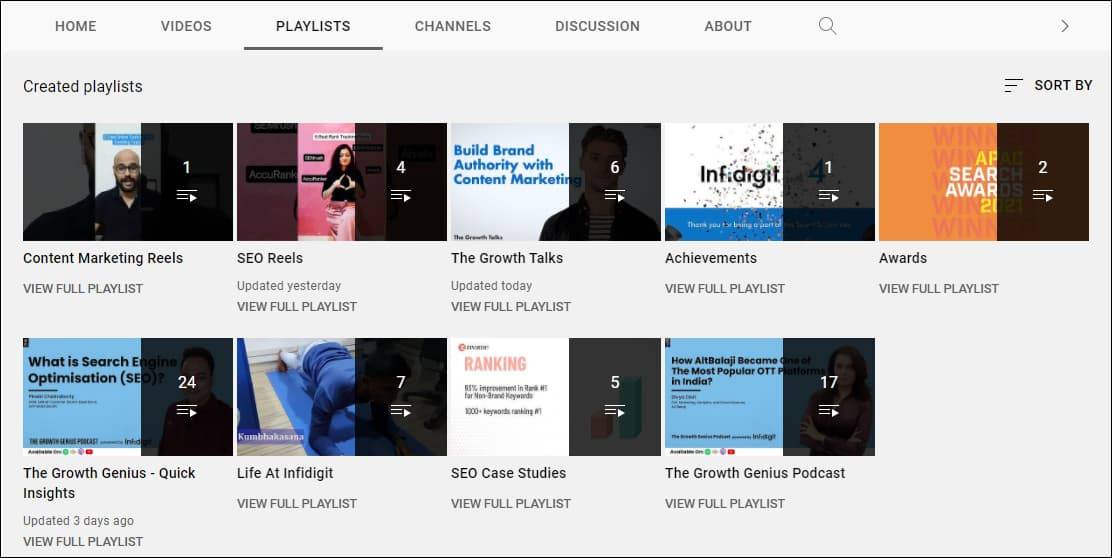View full playlist for Content Marketing Reels
The height and width of the screenshot is (558, 1112).
point(83,289)
